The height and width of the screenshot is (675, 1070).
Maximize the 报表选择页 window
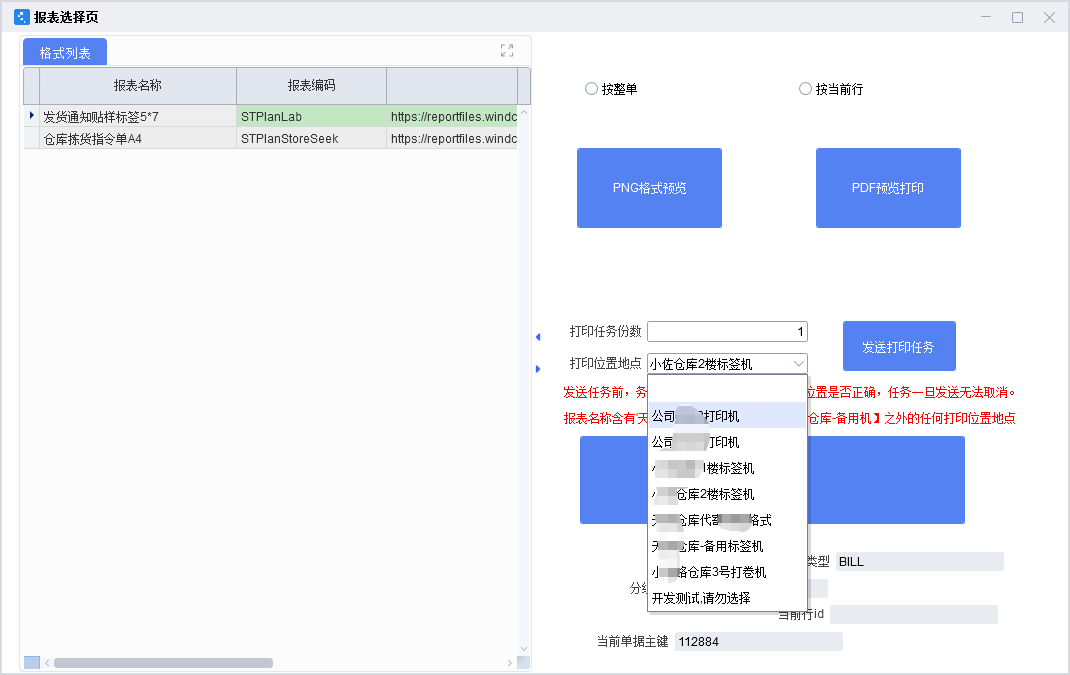point(1017,17)
